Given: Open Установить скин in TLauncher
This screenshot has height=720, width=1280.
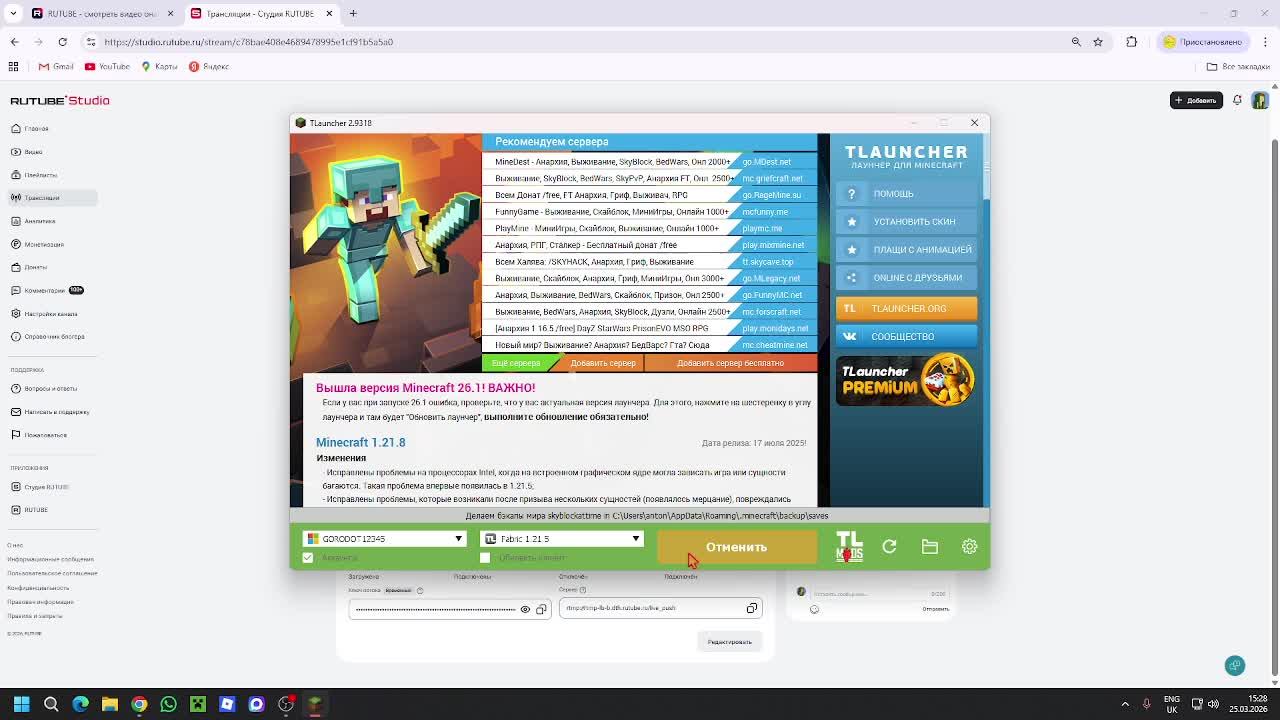Looking at the screenshot, I should [906, 222].
